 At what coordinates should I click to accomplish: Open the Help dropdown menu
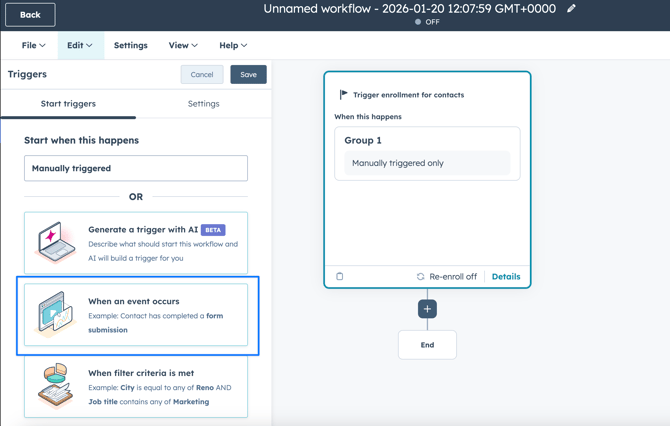click(x=233, y=45)
